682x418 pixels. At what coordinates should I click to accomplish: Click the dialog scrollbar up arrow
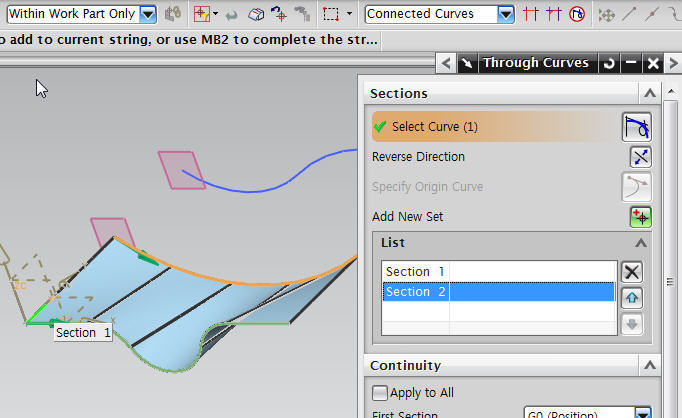coord(671,92)
